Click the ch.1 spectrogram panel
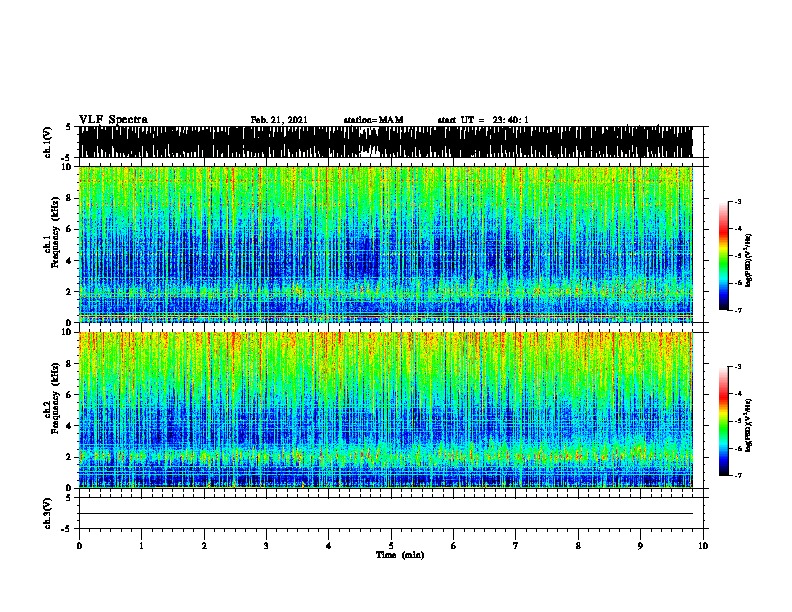The width and height of the screenshot is (792, 612). point(385,244)
